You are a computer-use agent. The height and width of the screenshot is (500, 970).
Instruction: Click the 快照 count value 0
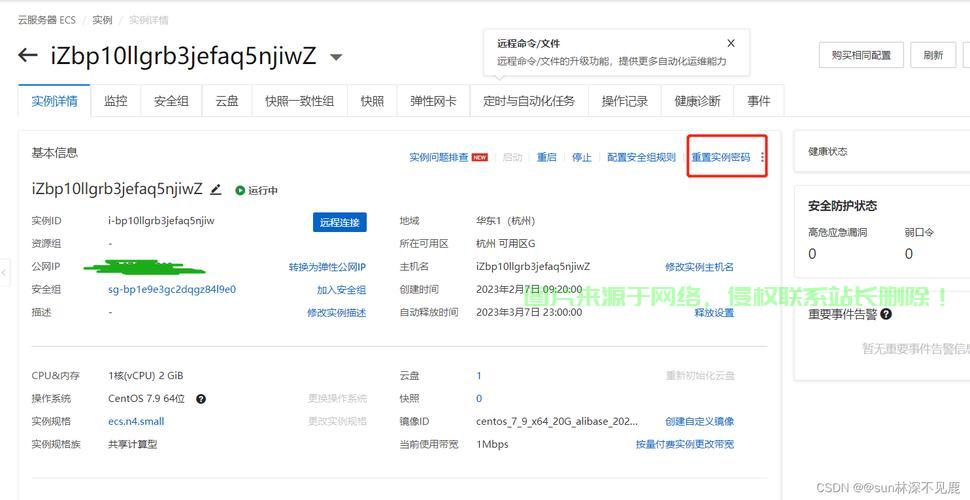479,399
